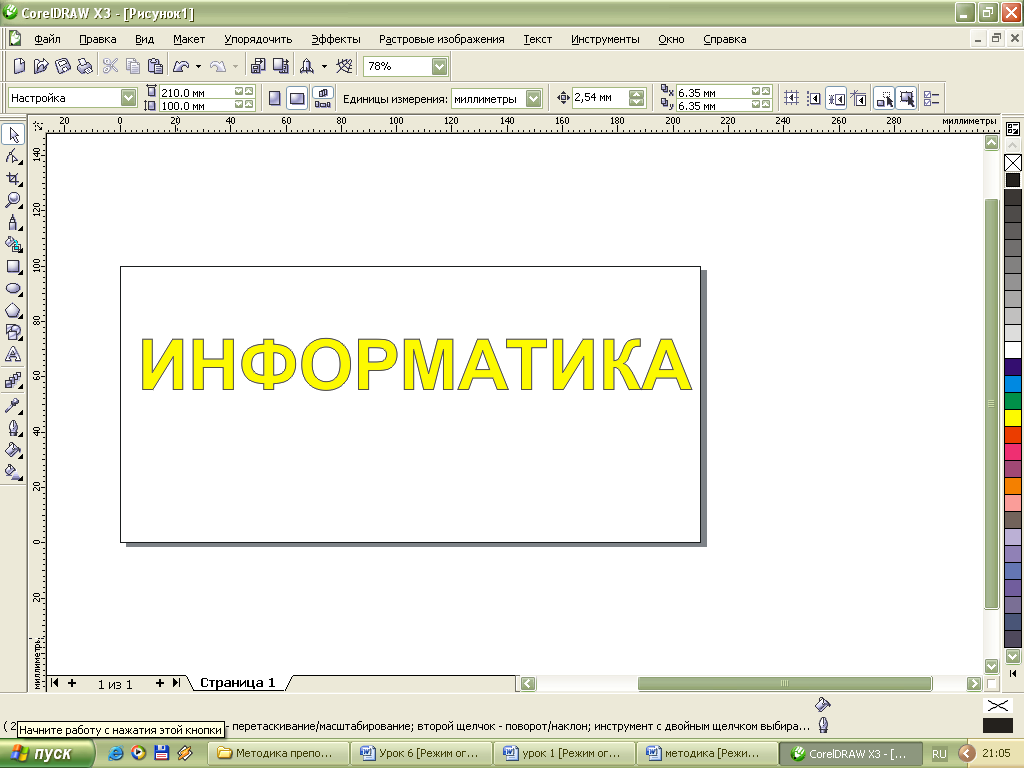Open the Эффекты menu

pyautogui.click(x=336, y=39)
